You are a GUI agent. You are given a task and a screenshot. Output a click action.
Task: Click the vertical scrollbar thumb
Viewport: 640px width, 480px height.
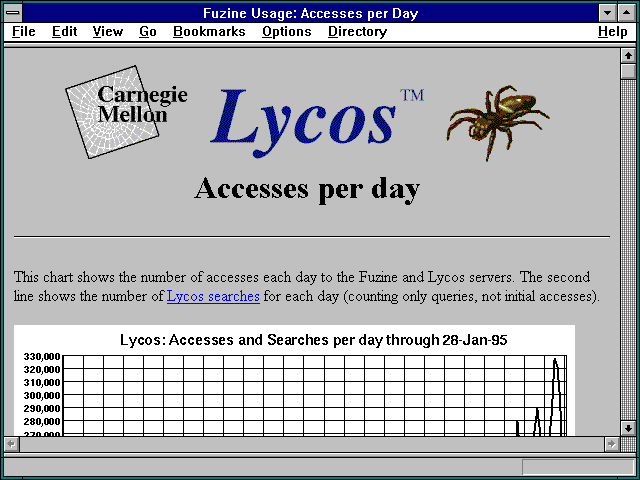628,71
